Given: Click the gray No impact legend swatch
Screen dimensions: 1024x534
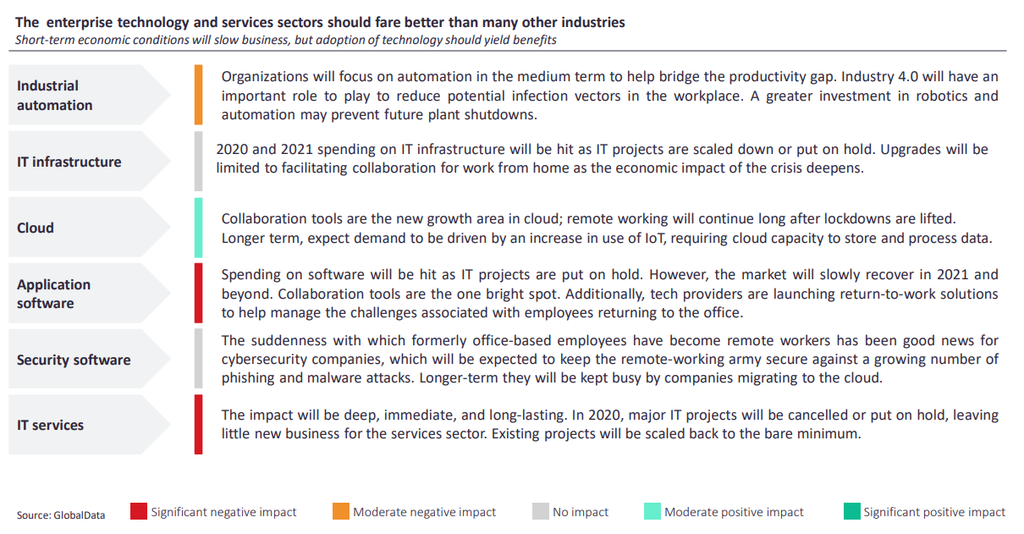Looking at the screenshot, I should [x=541, y=511].
